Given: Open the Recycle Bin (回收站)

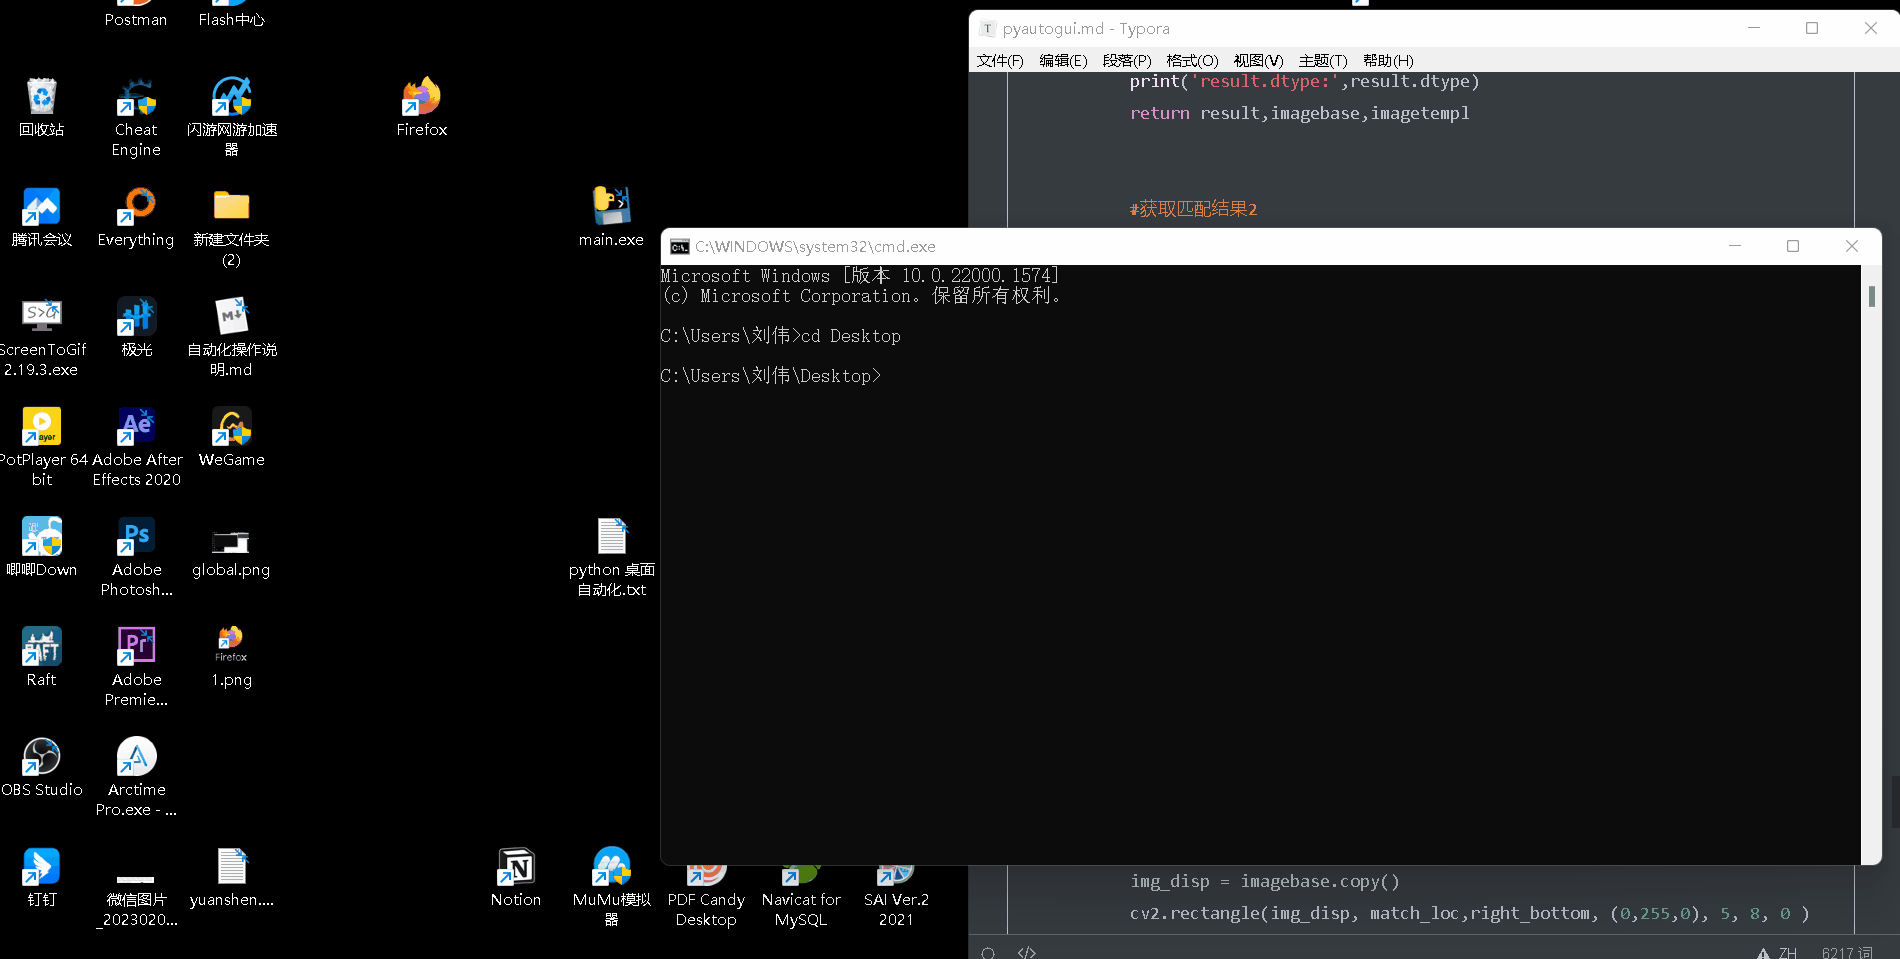Looking at the screenshot, I should 41,97.
